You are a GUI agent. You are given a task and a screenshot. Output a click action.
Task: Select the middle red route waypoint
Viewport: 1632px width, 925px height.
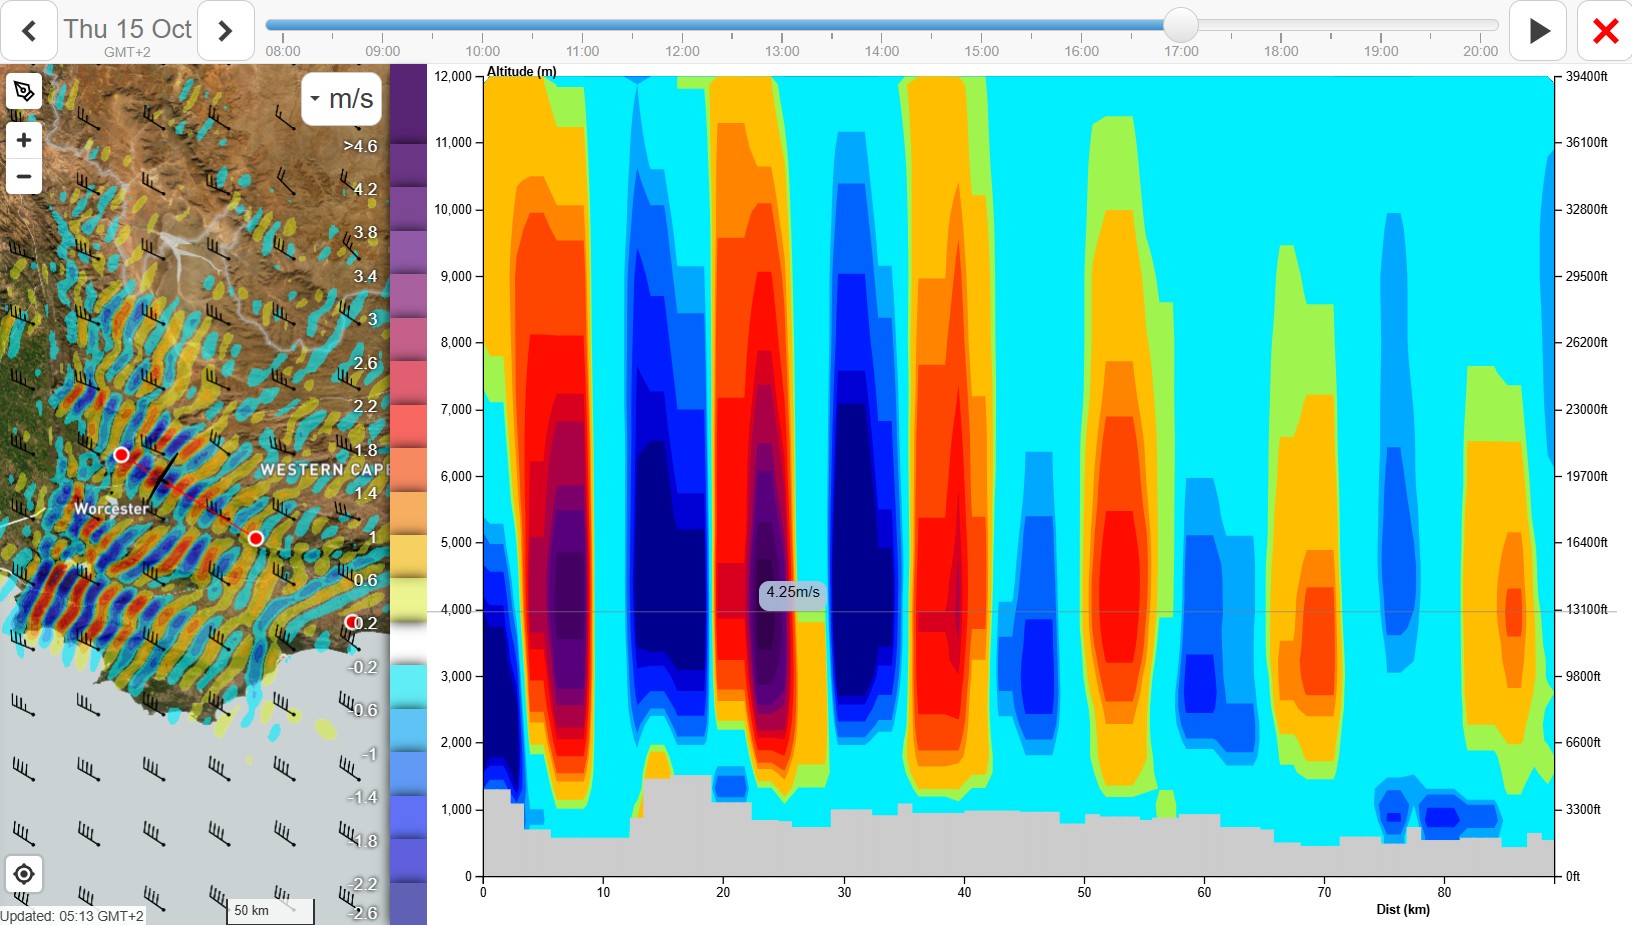(x=256, y=538)
